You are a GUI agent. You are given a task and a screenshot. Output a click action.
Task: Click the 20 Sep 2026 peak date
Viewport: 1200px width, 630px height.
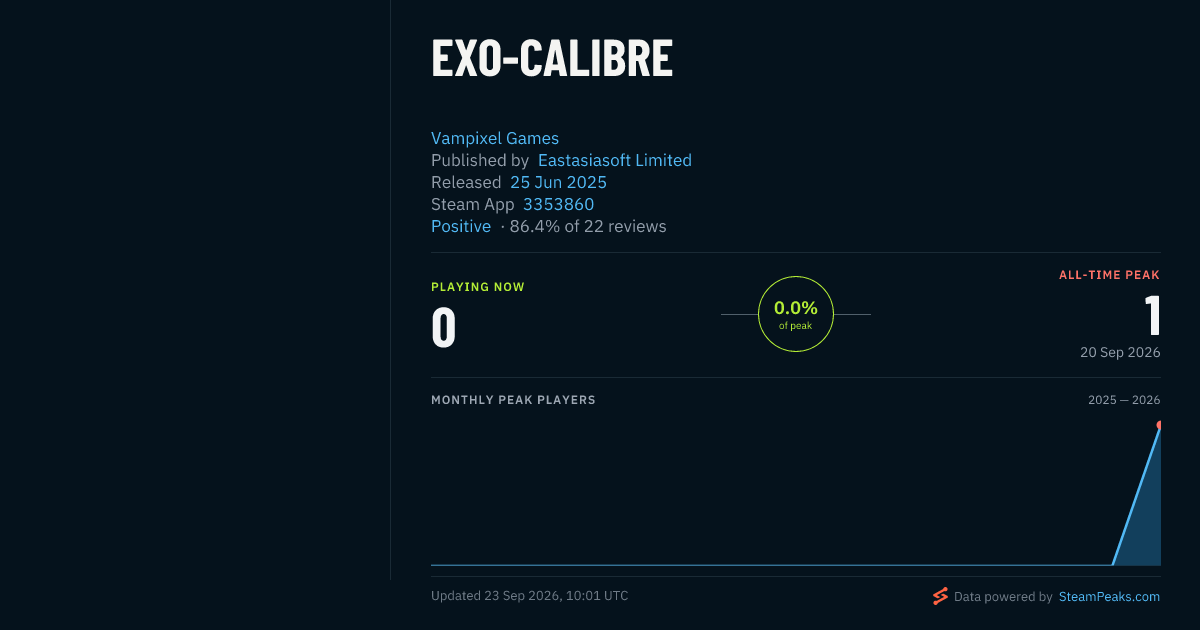click(1120, 352)
